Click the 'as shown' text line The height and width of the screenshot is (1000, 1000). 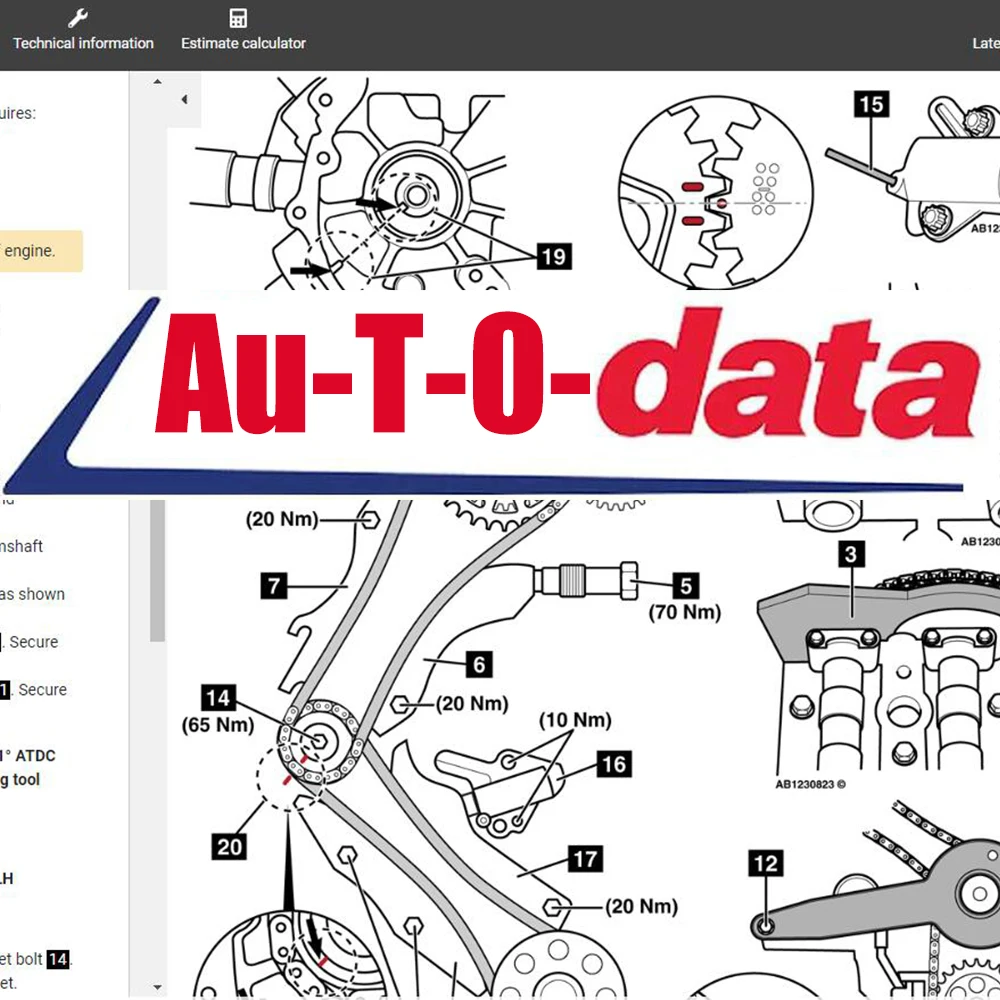click(33, 594)
